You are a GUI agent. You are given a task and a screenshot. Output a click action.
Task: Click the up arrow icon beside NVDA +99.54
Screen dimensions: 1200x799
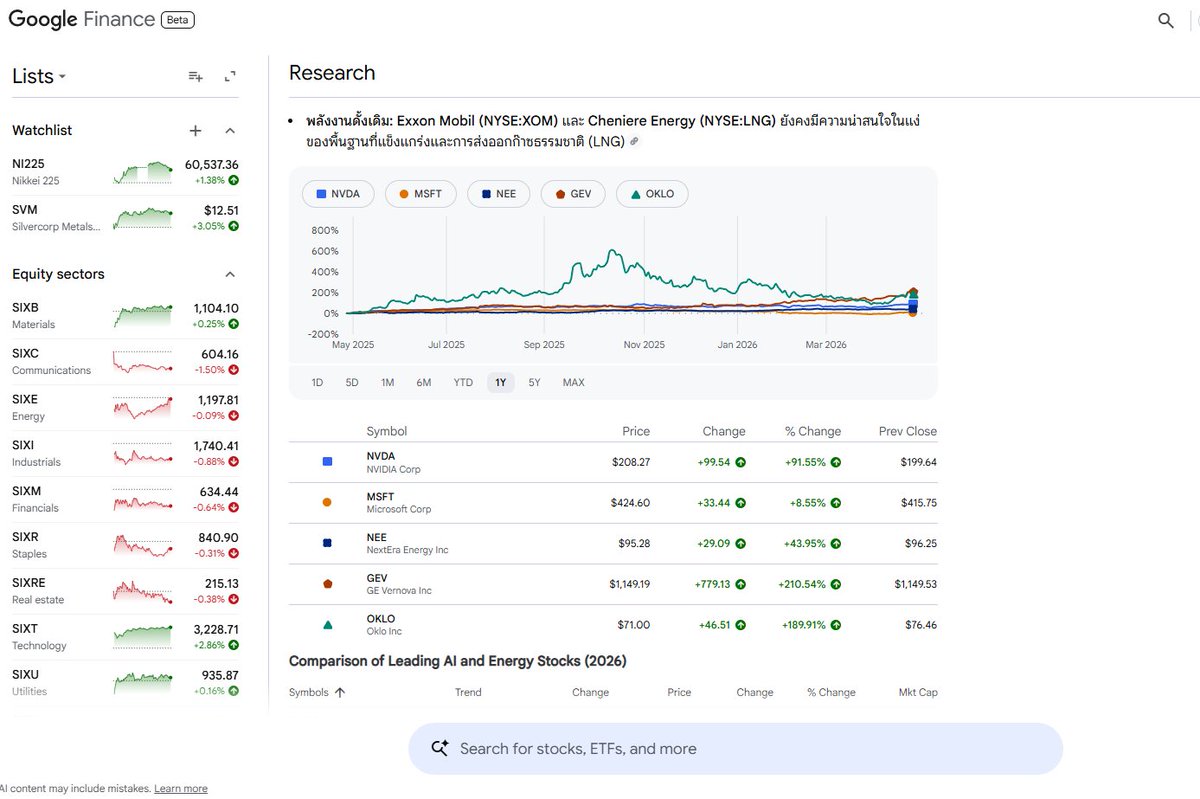[x=740, y=462]
